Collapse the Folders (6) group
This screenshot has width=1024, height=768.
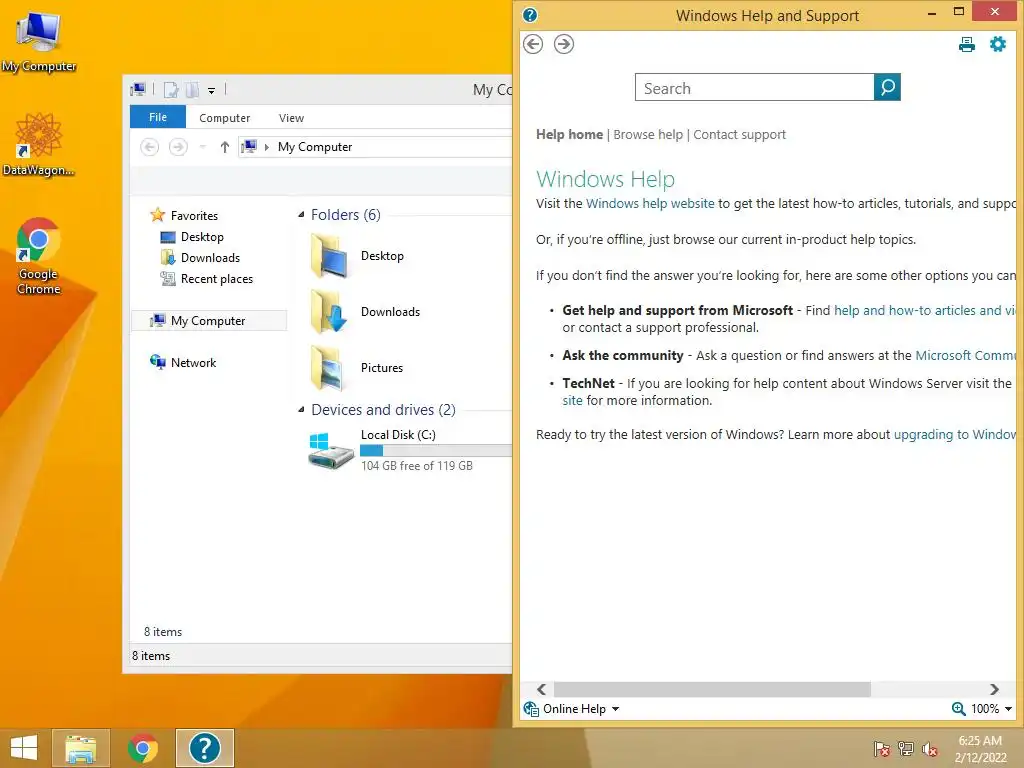(x=301, y=215)
